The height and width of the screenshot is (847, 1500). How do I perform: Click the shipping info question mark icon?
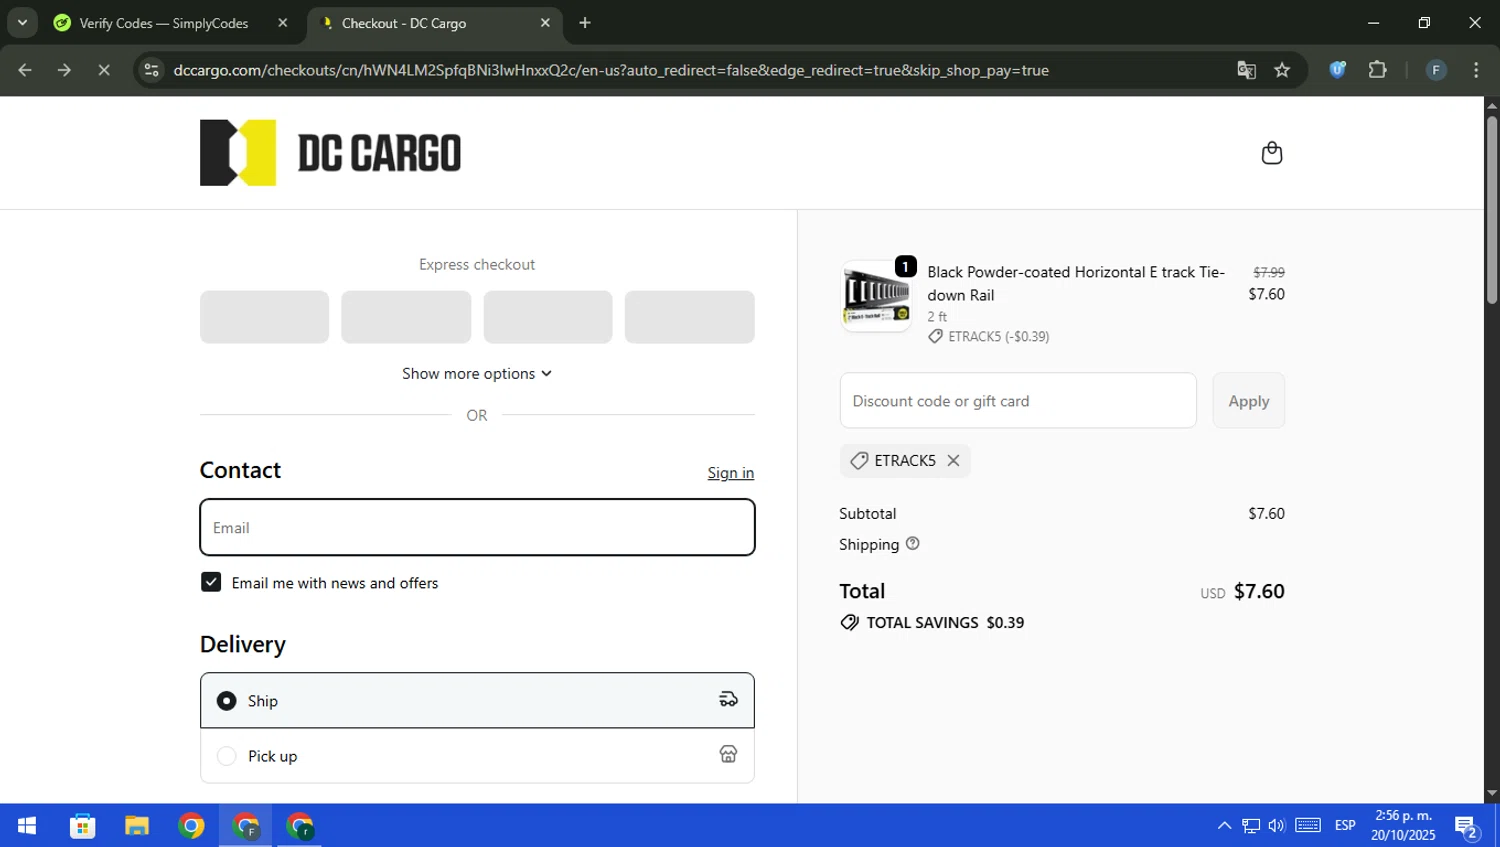912,544
